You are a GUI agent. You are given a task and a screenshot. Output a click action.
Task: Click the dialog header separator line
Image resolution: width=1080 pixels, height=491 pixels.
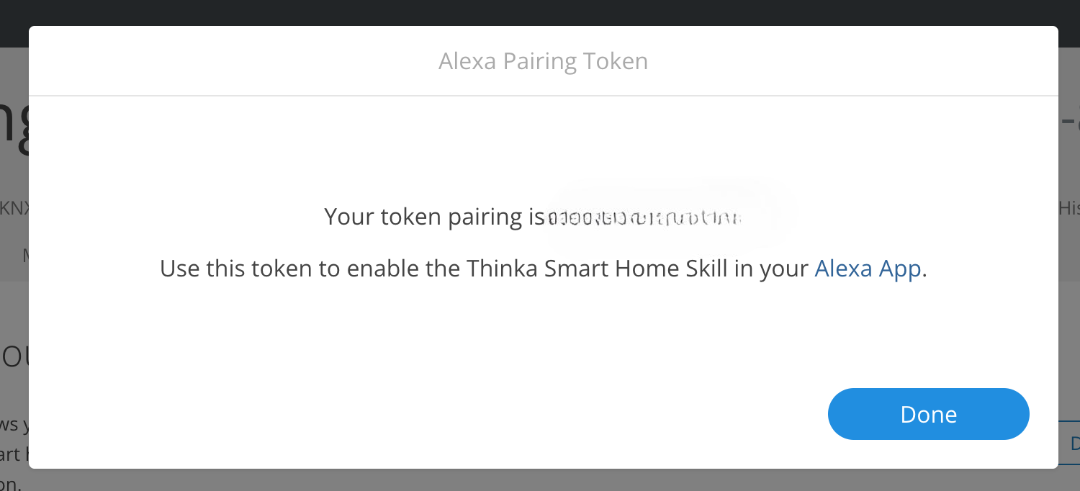(543, 96)
